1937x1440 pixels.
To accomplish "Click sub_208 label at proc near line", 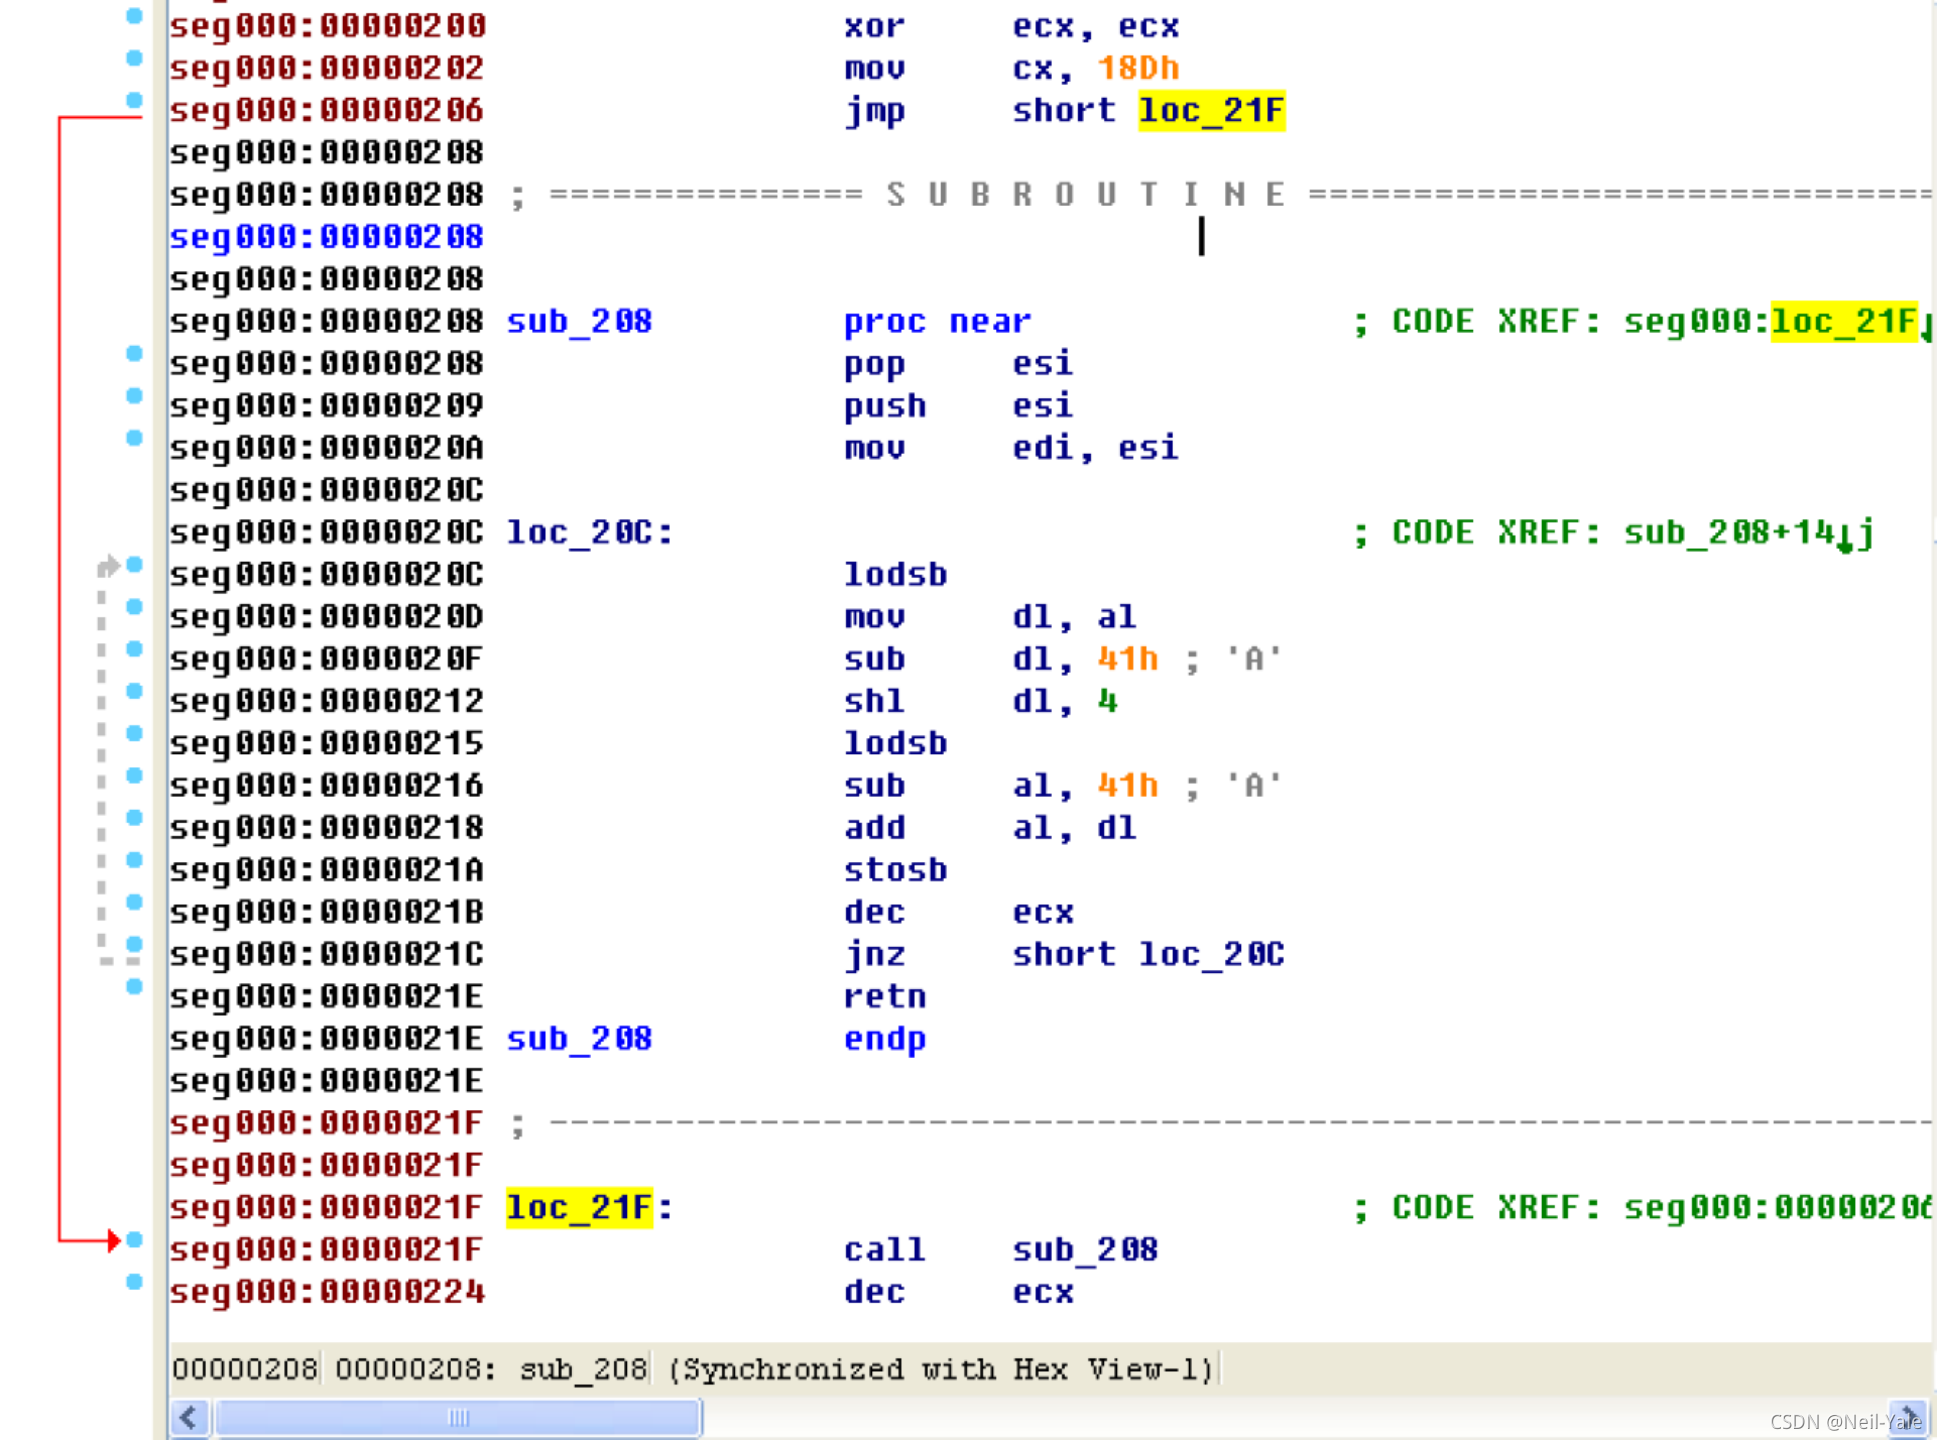I will tap(579, 321).
